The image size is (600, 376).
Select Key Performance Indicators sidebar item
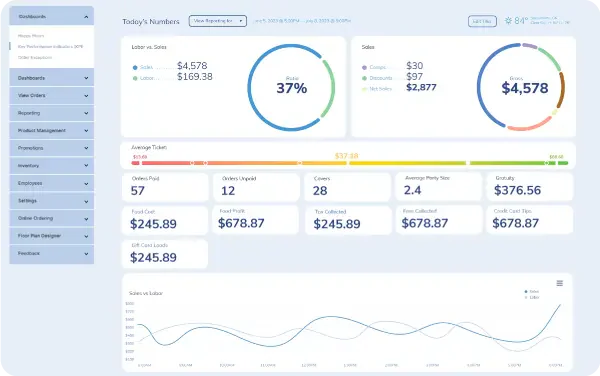pos(50,47)
